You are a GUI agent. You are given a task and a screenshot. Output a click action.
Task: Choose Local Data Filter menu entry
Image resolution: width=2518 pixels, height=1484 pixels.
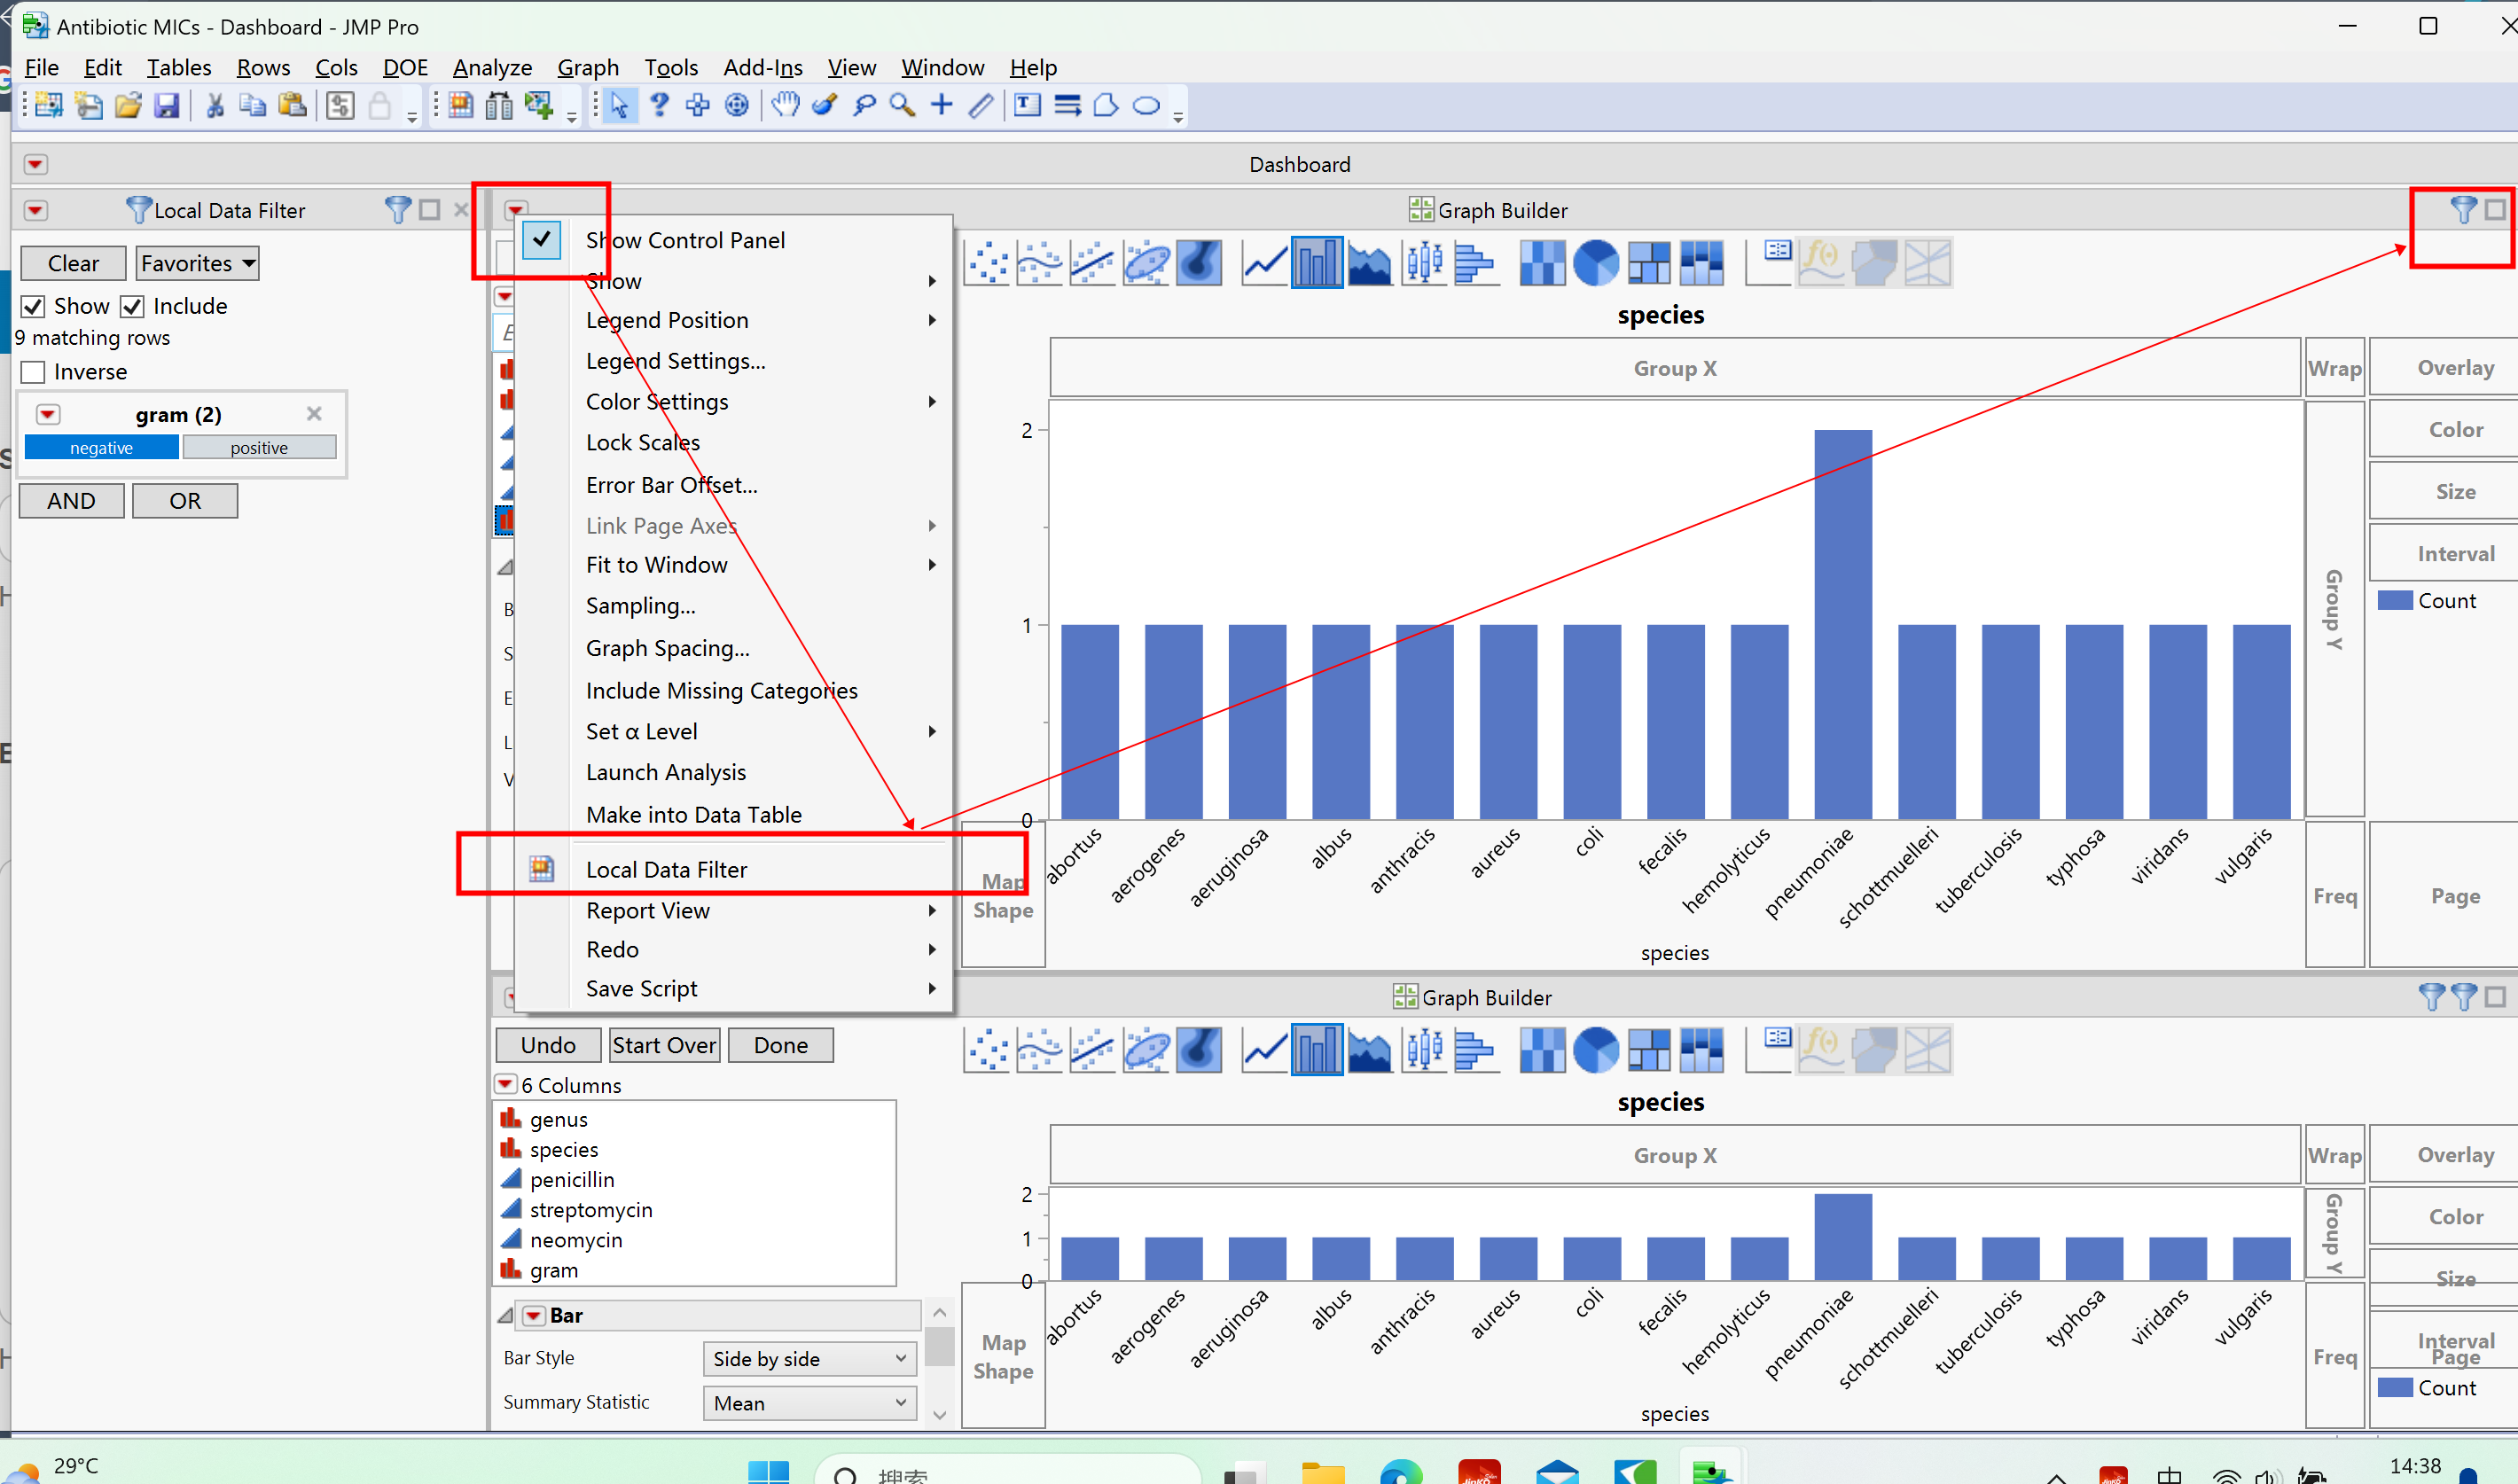(666, 869)
